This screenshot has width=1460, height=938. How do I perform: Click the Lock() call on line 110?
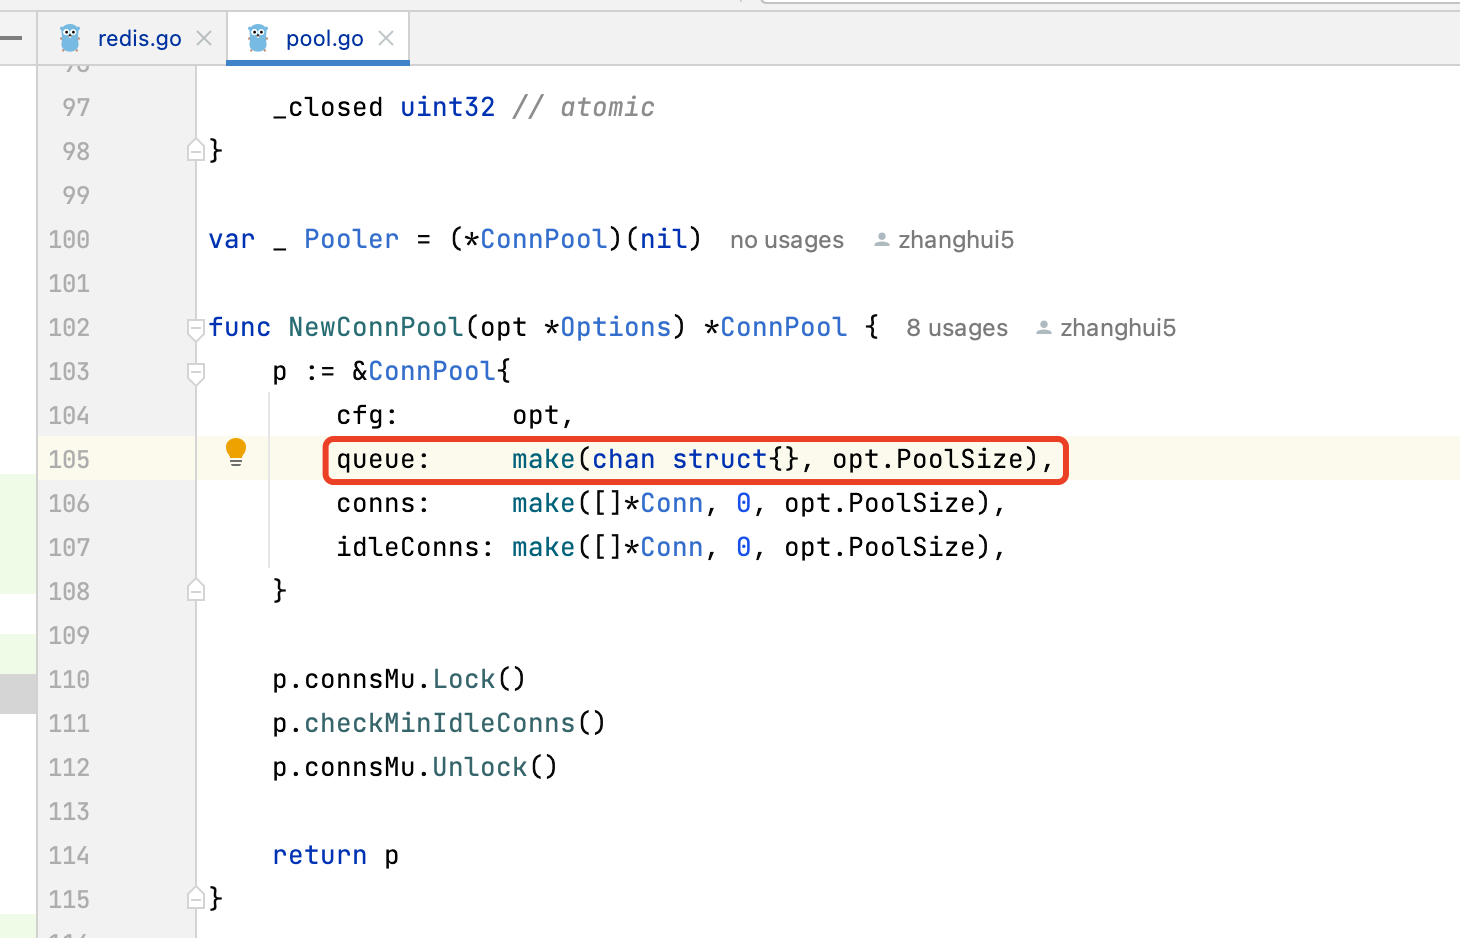tap(479, 679)
